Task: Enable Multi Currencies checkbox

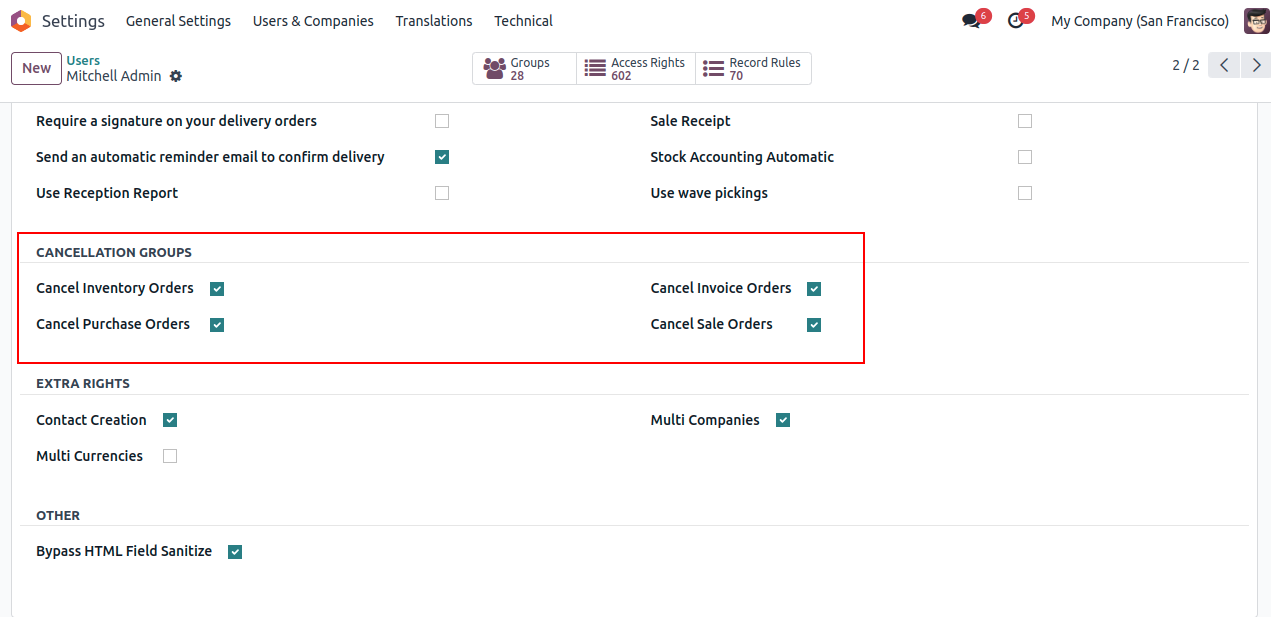Action: [170, 456]
